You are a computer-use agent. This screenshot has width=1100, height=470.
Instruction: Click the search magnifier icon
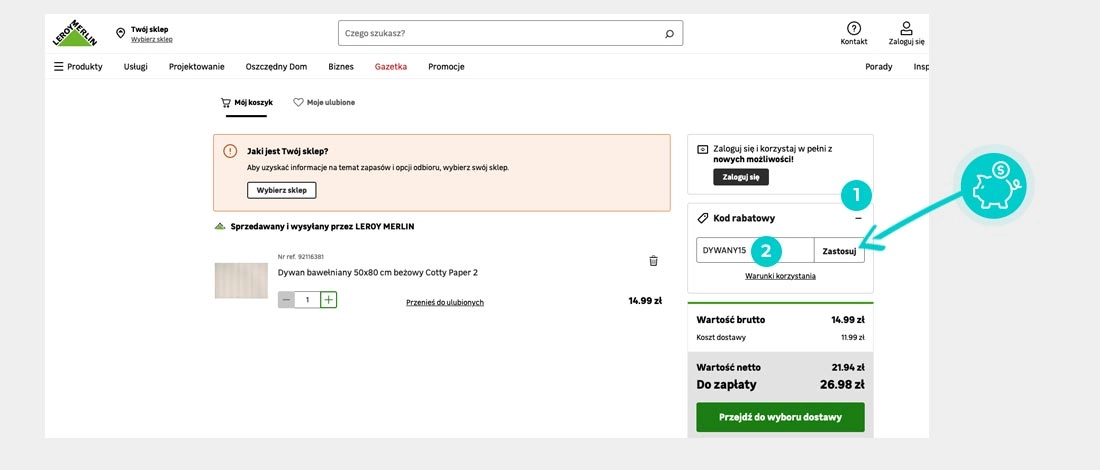(669, 33)
